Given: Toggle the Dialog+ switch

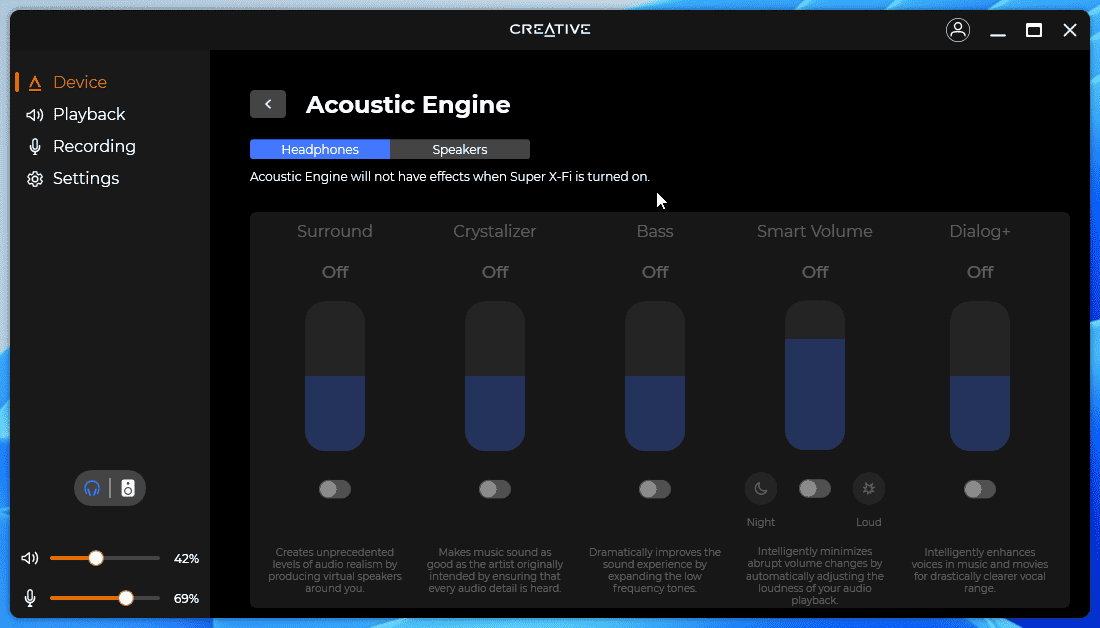Looking at the screenshot, I should [980, 489].
